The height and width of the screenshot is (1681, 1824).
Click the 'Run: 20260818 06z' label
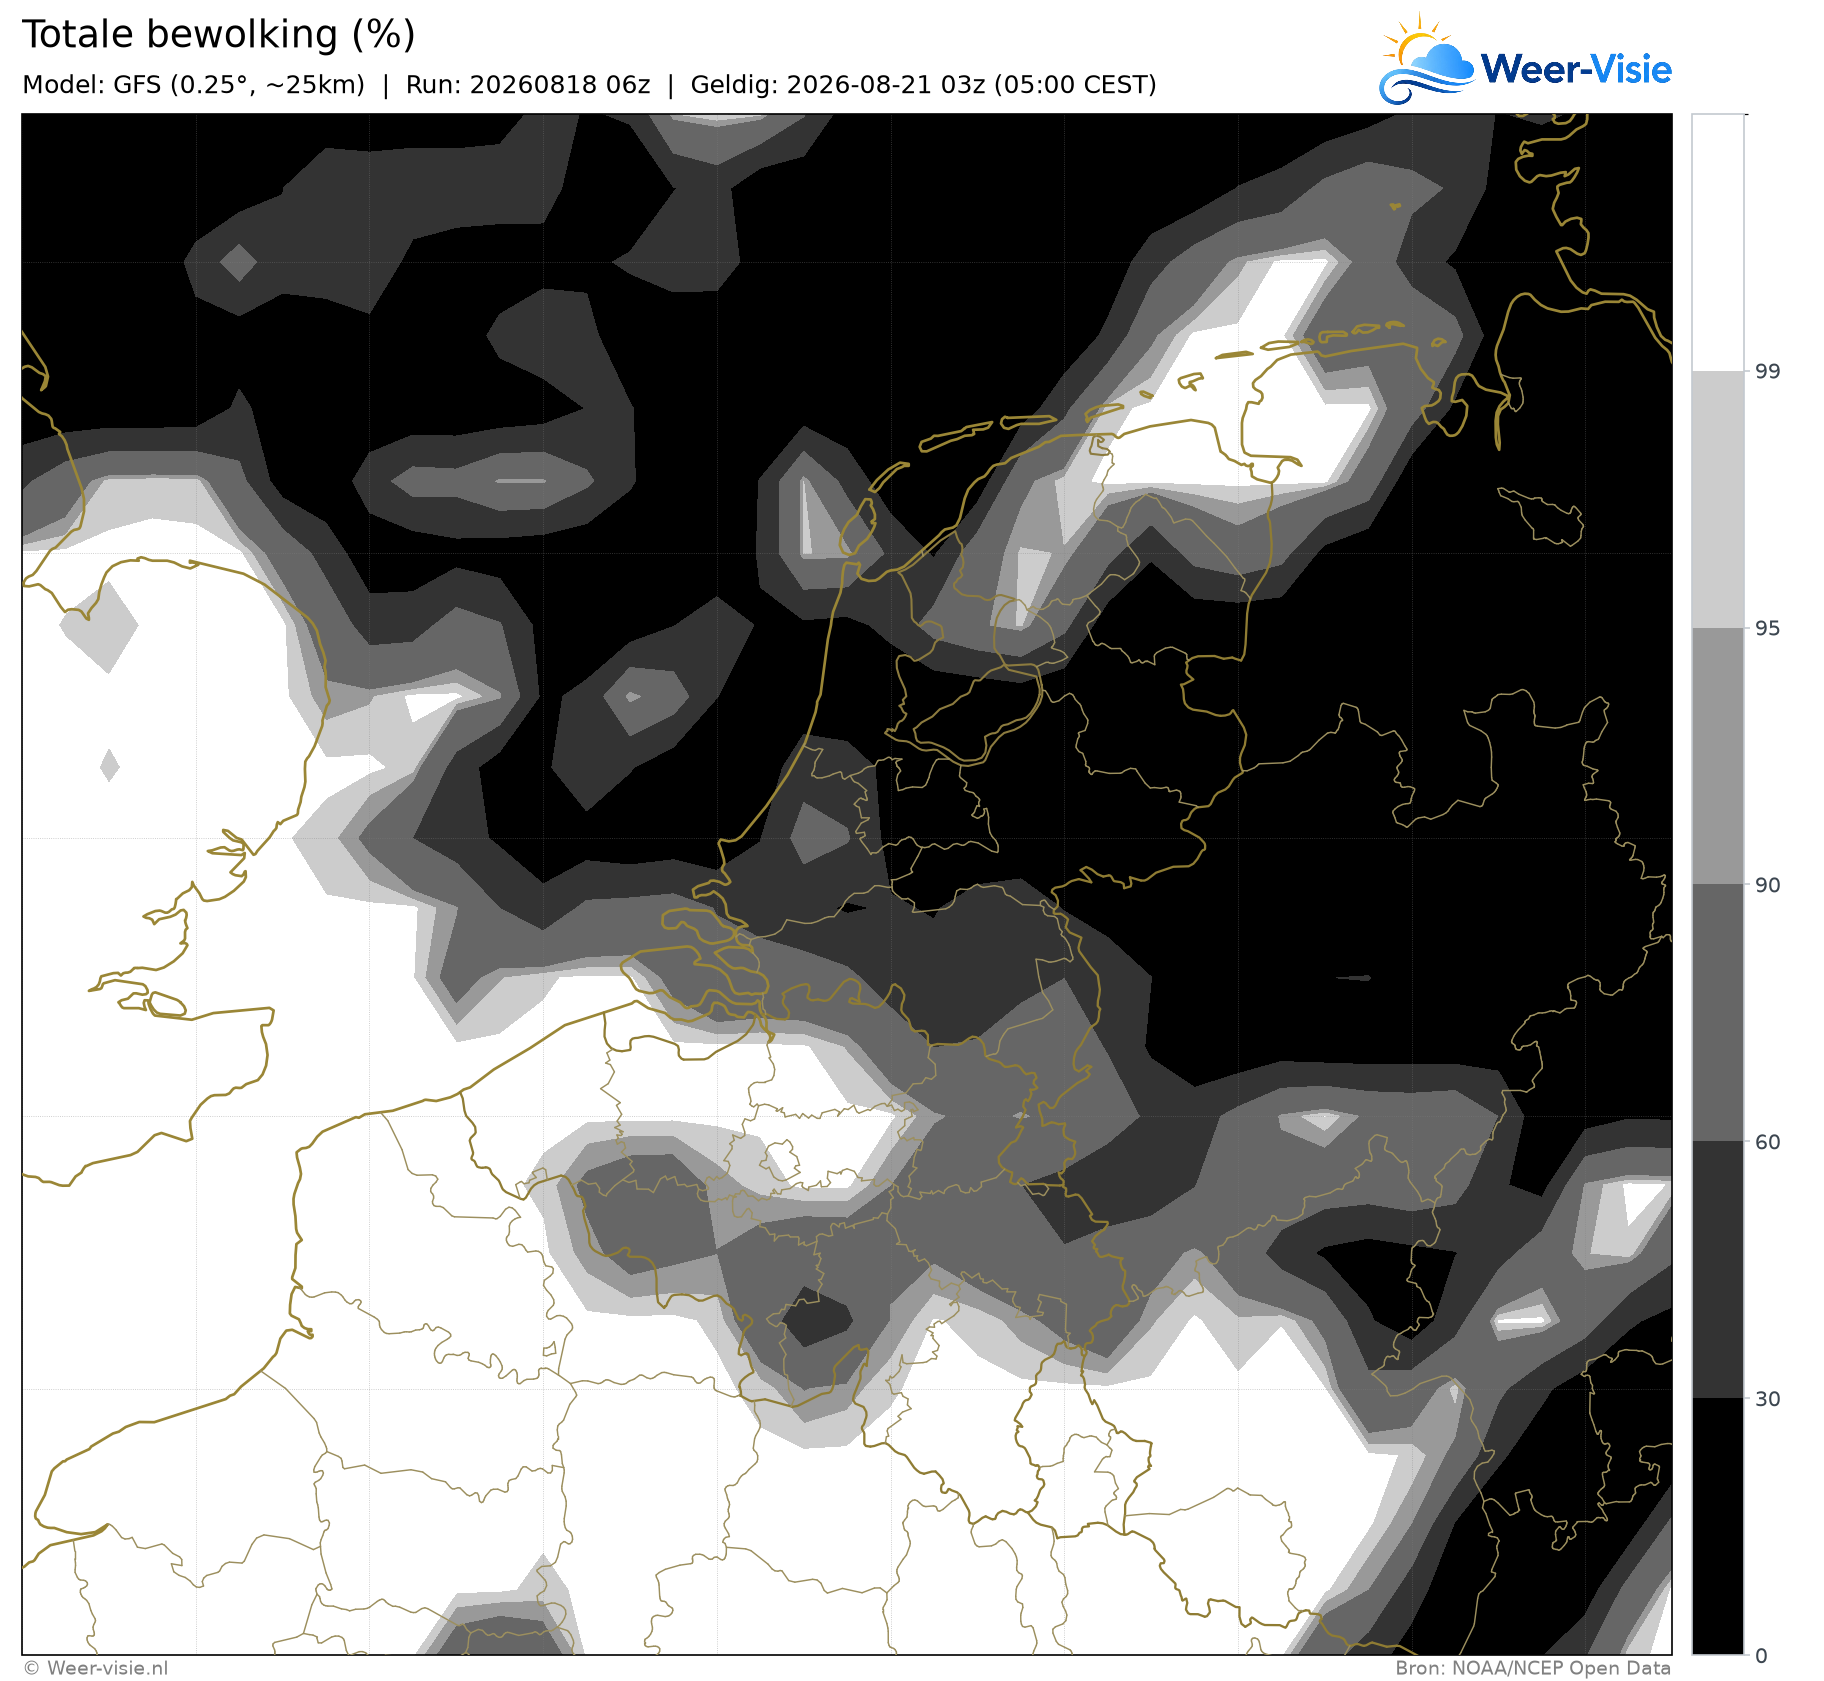coord(528,85)
